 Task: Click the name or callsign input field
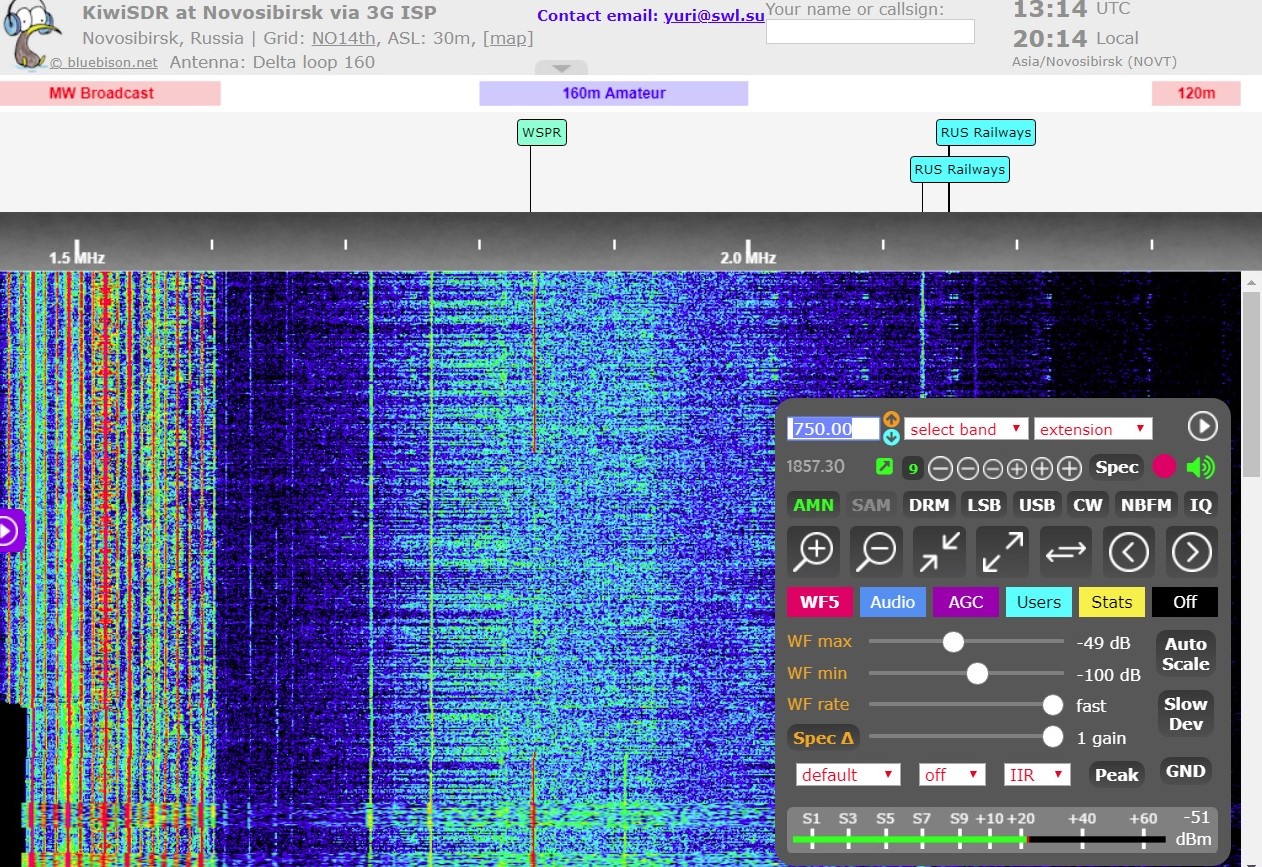pos(870,32)
